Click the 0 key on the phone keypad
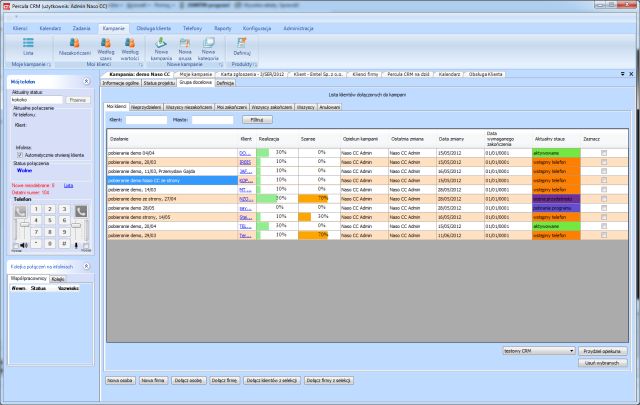The width and height of the screenshot is (640, 405). [50, 243]
